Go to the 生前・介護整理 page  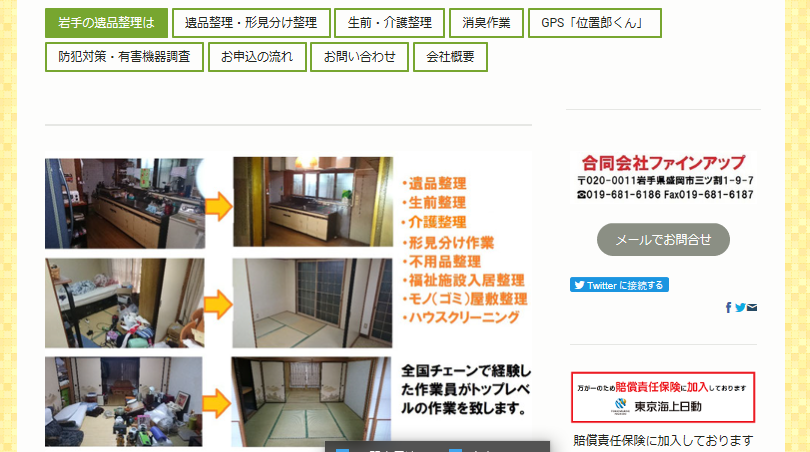[390, 23]
